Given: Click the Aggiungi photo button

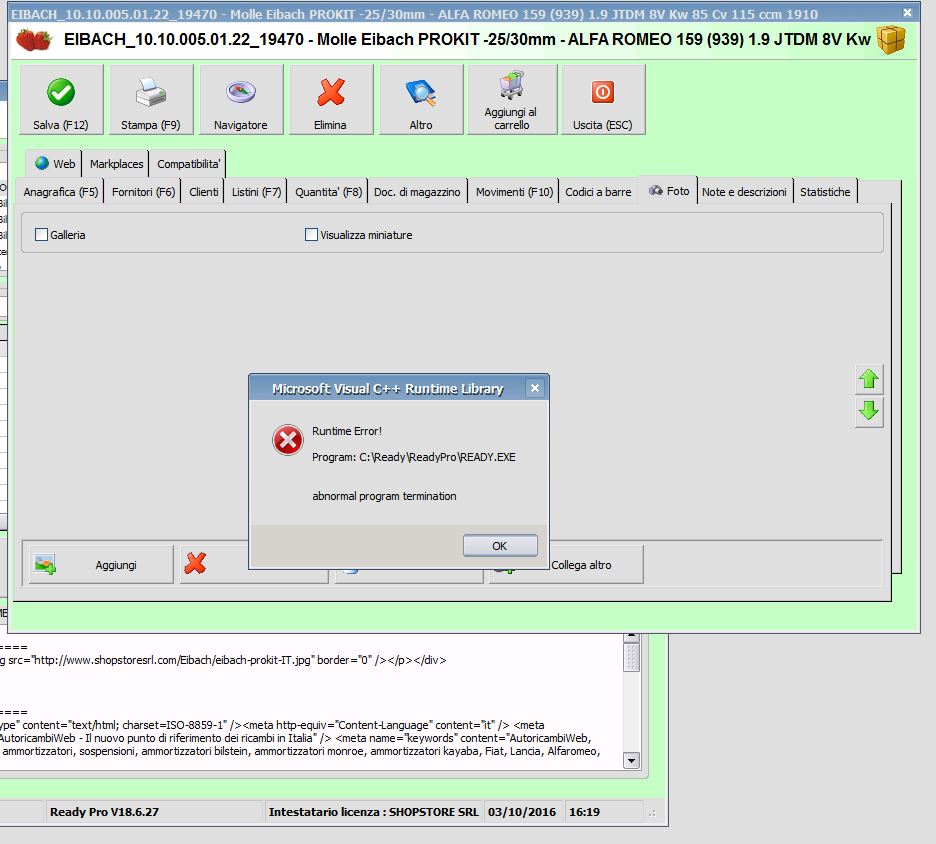Looking at the screenshot, I should pos(101,564).
